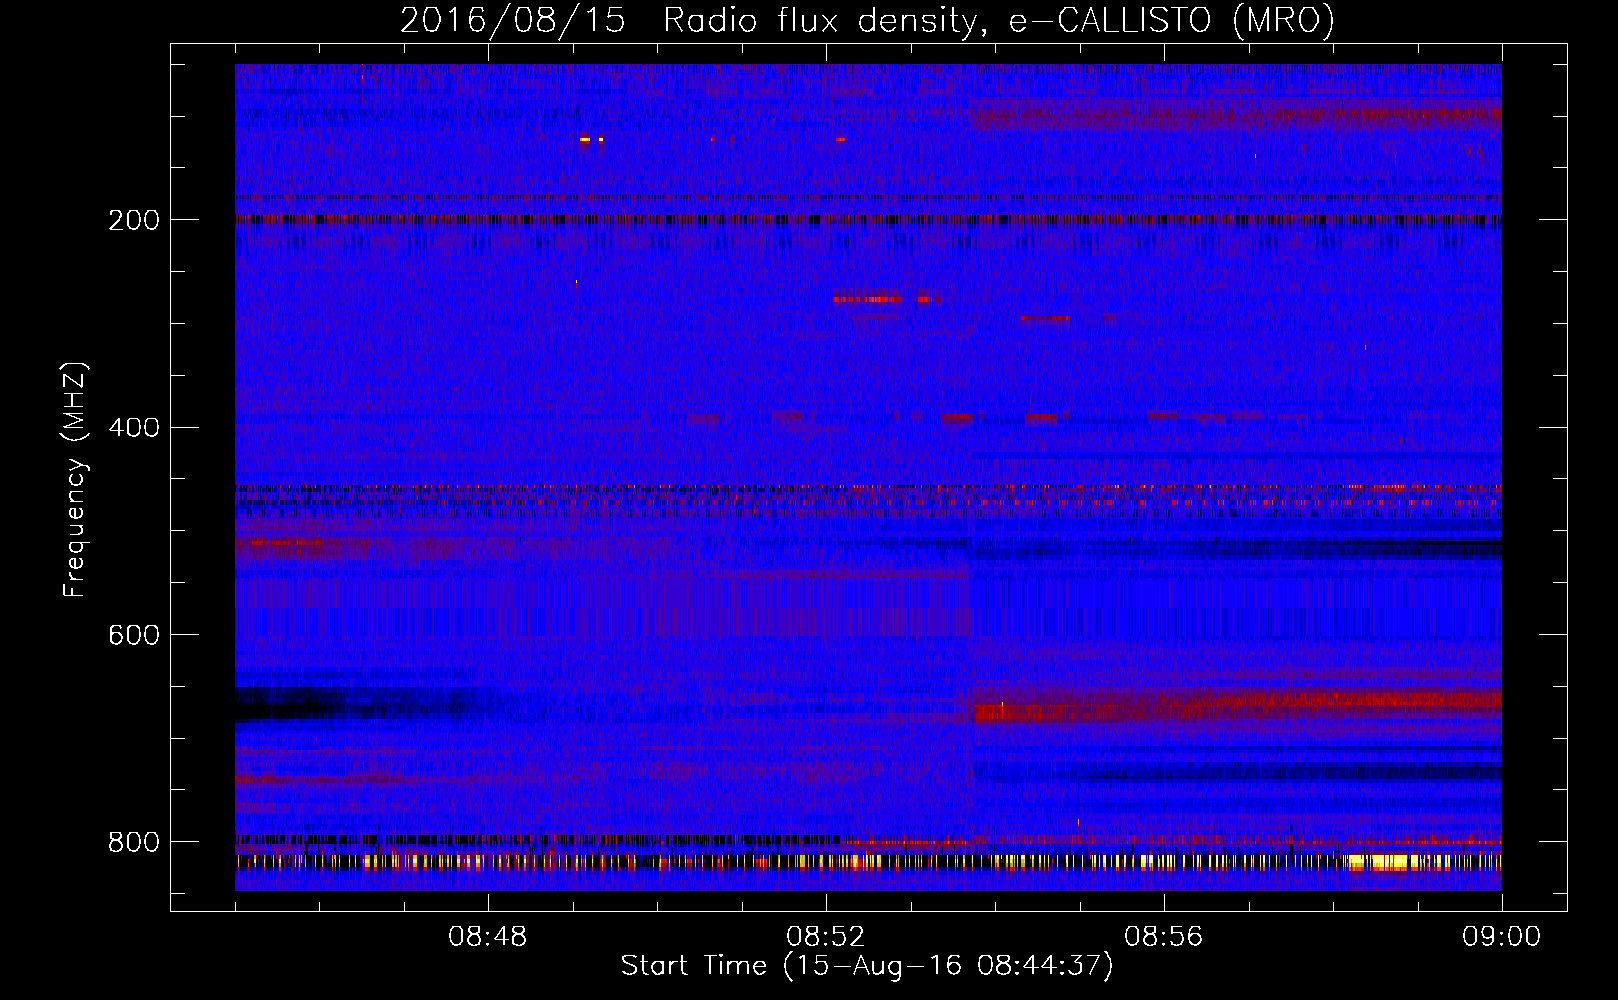
Task: Click the 08:56 time tick label
Action: click(1164, 937)
